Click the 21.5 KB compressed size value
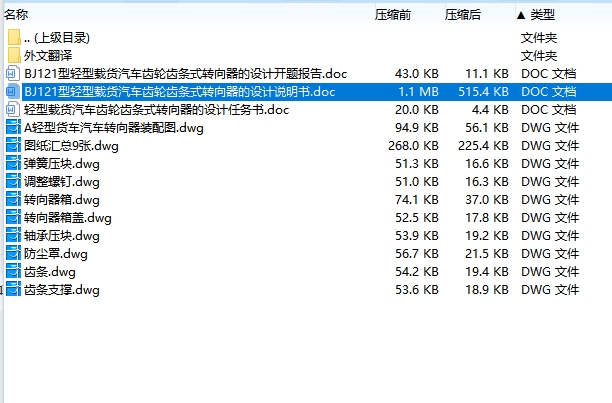The image size is (612, 403). [x=487, y=254]
